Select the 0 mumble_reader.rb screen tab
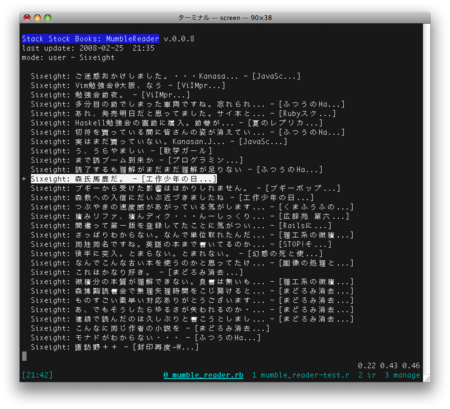Viewport: 450px width, 409px height. click(203, 375)
